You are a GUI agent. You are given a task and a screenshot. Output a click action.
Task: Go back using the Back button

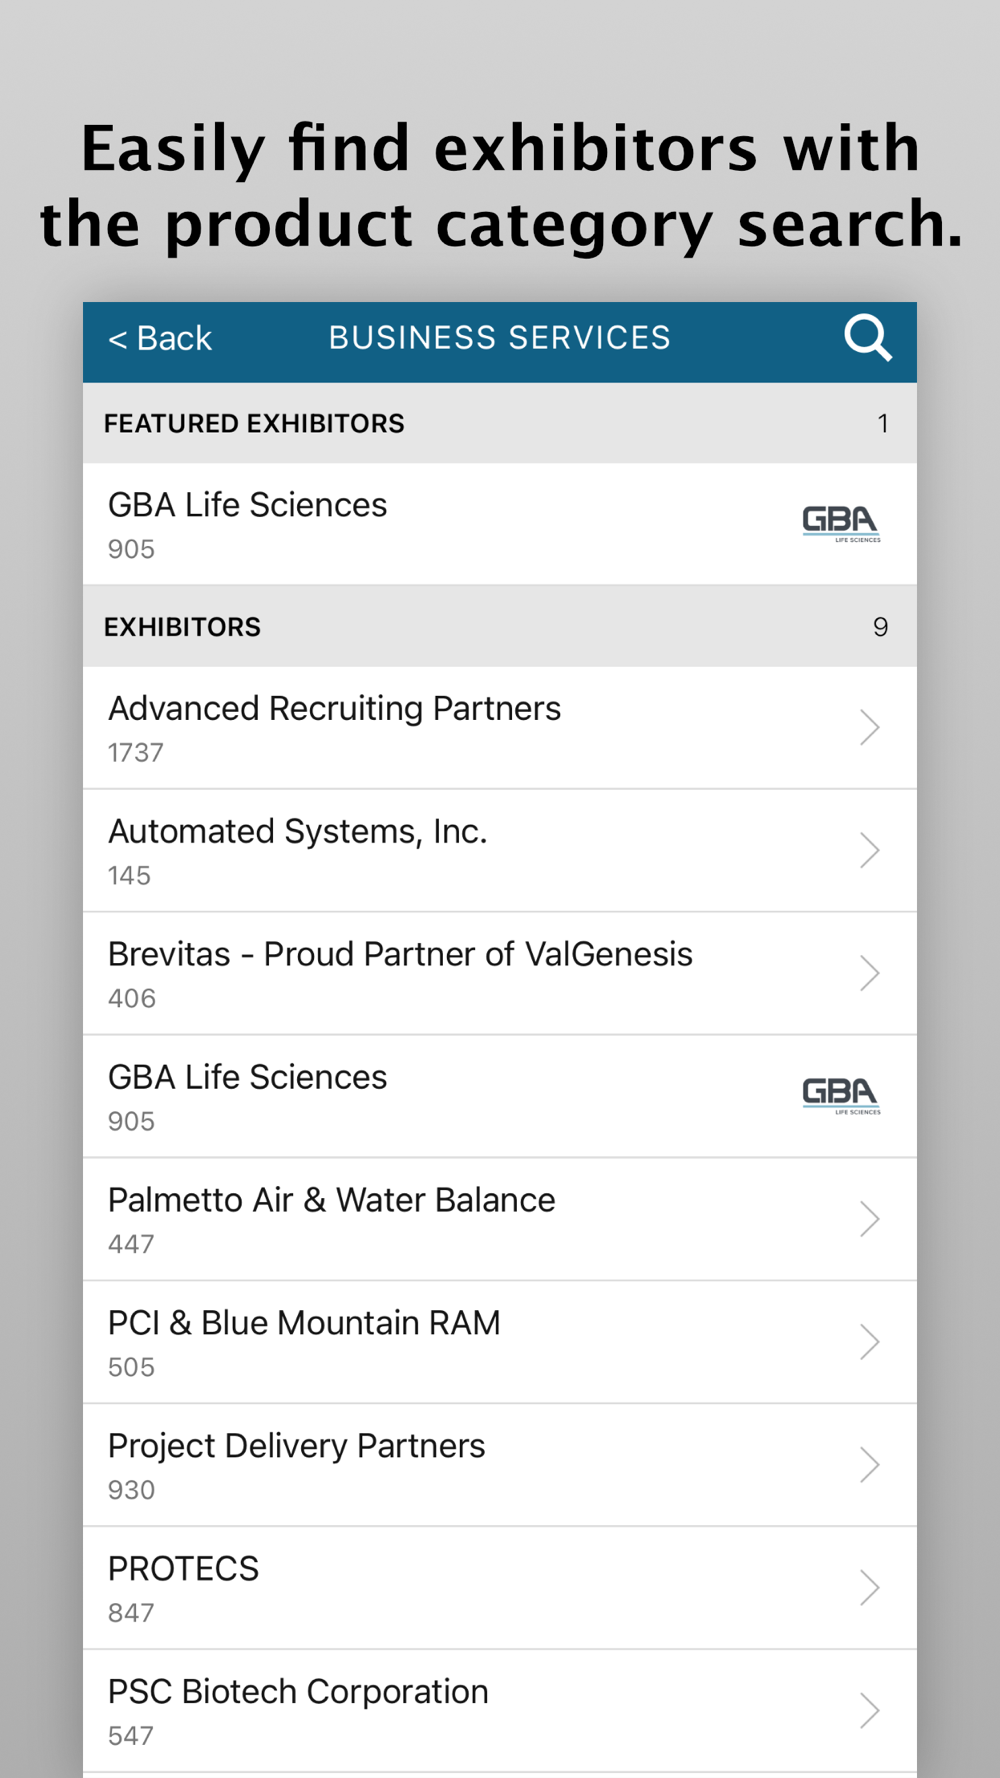[160, 339]
